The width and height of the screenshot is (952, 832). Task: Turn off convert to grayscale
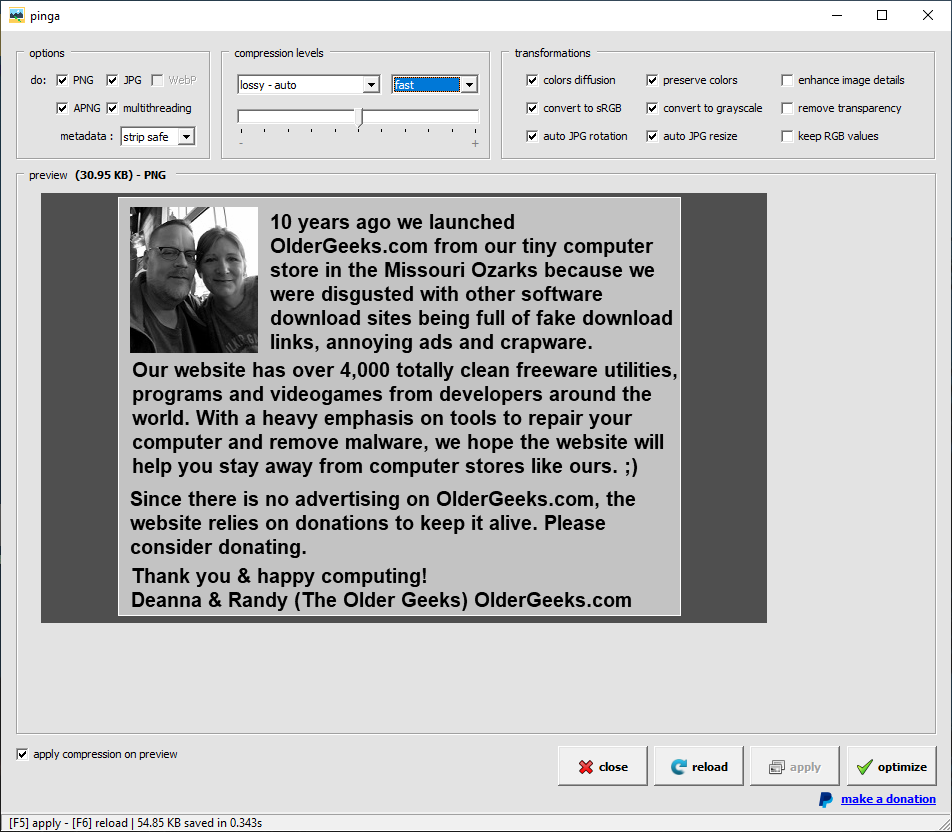click(x=652, y=108)
